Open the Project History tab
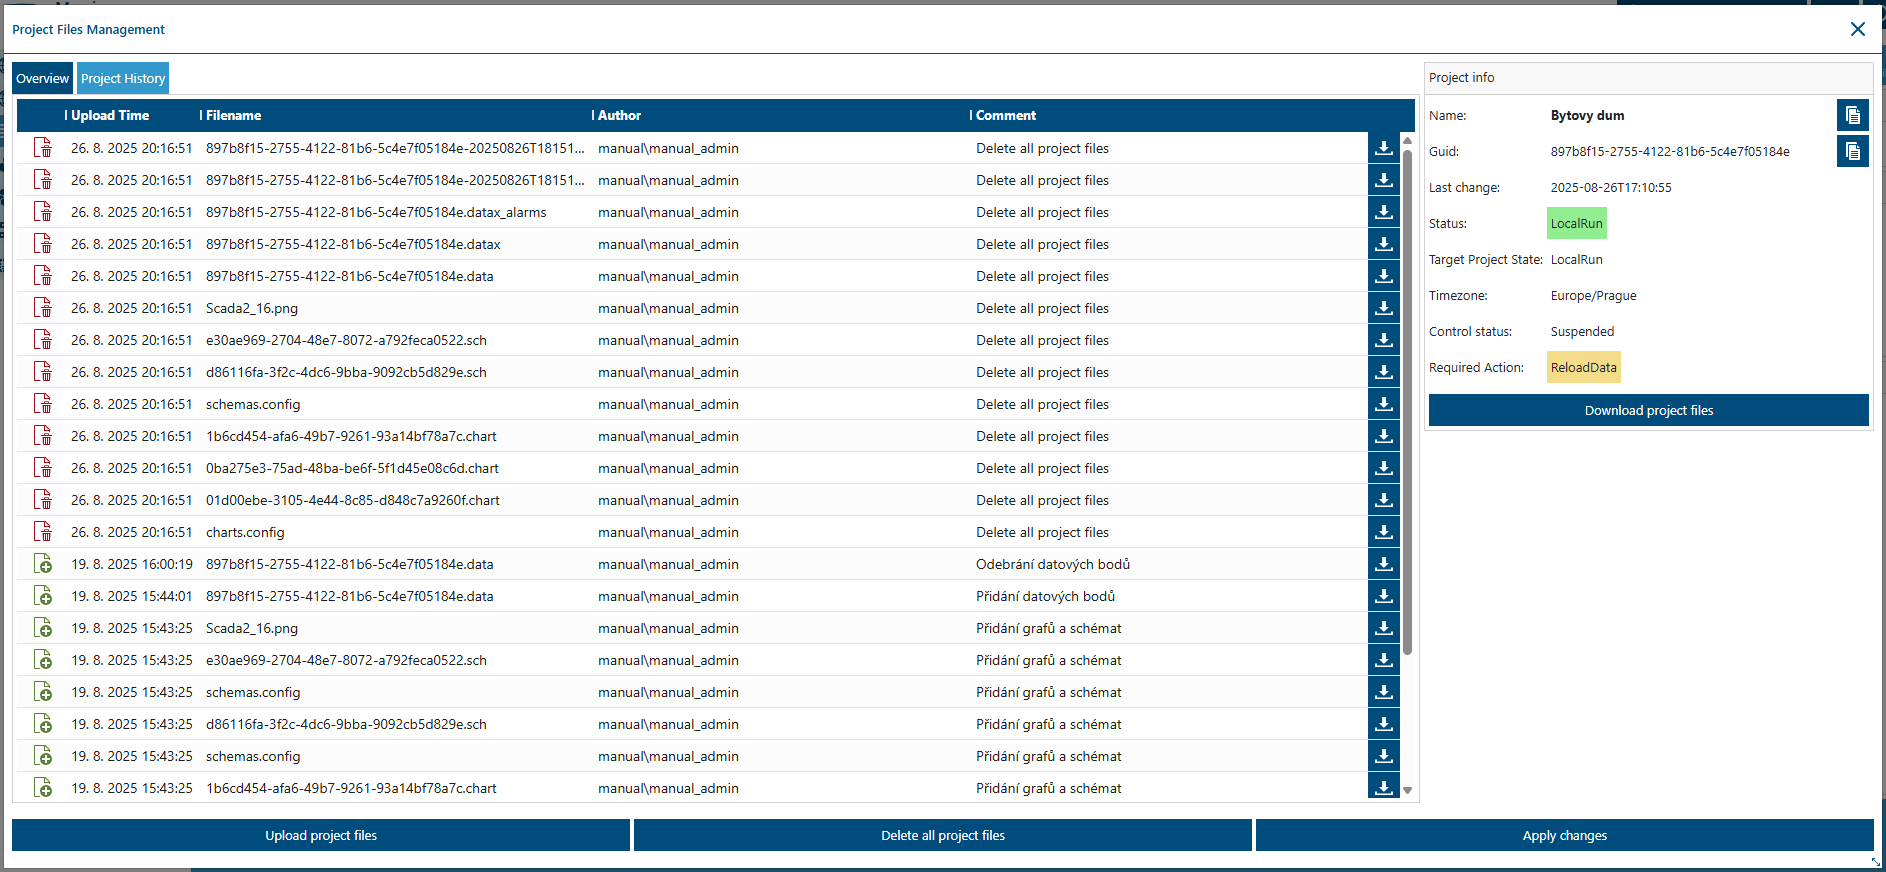 pos(123,78)
